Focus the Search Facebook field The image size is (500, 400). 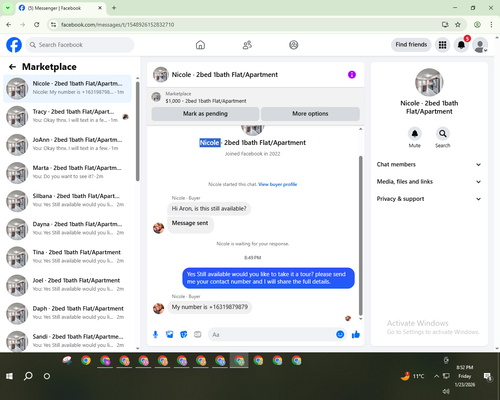click(x=80, y=45)
